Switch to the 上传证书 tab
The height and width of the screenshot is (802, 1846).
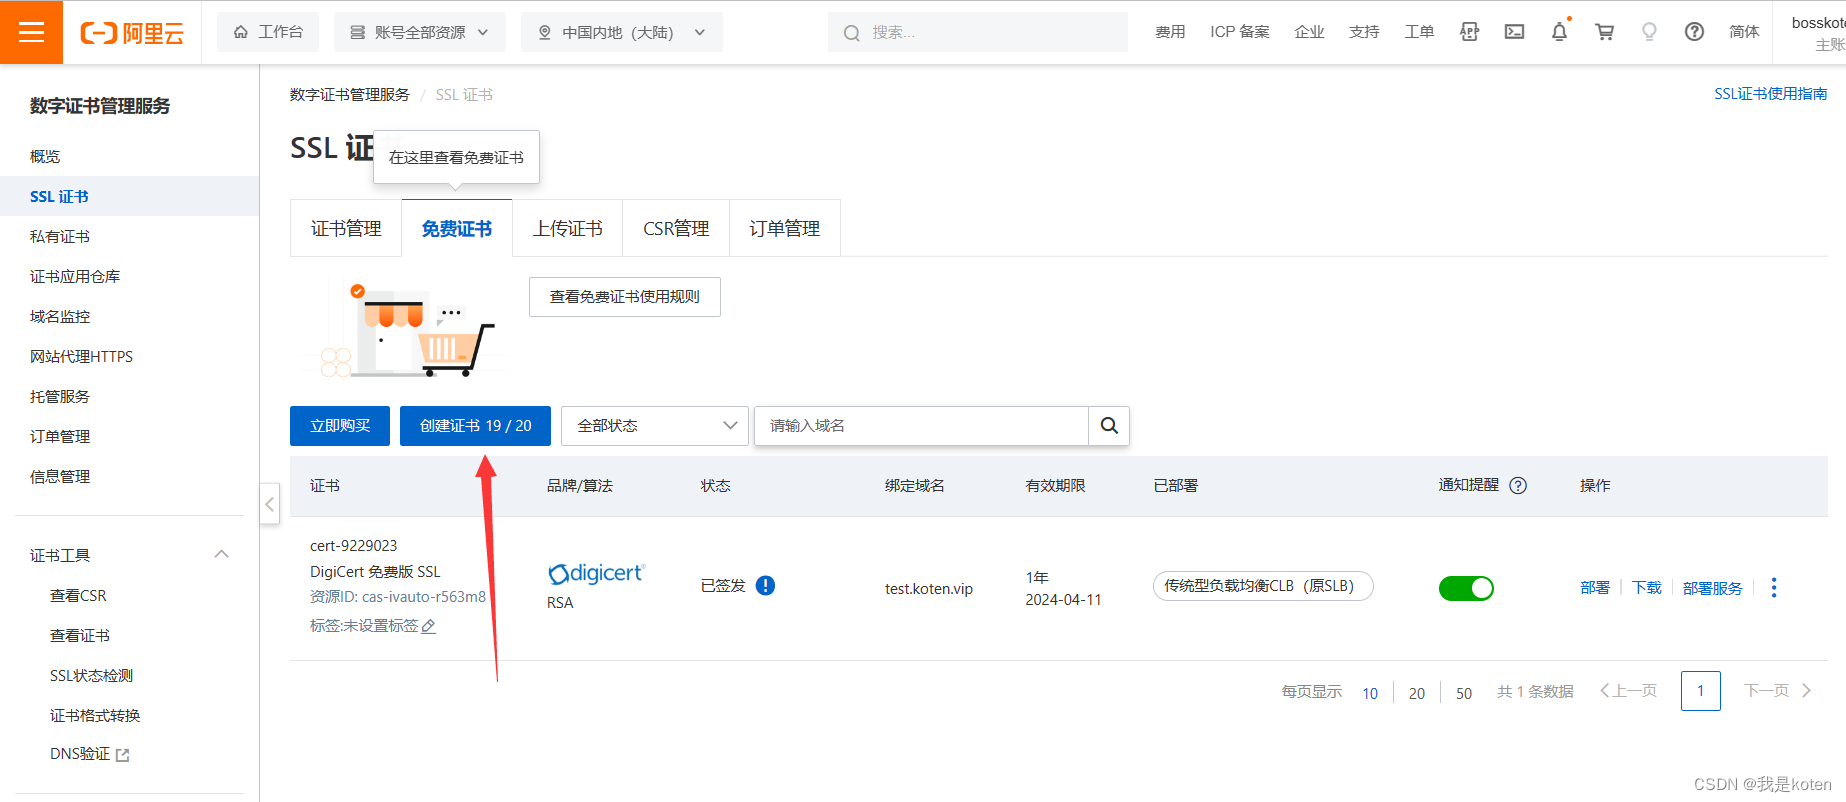tap(567, 228)
